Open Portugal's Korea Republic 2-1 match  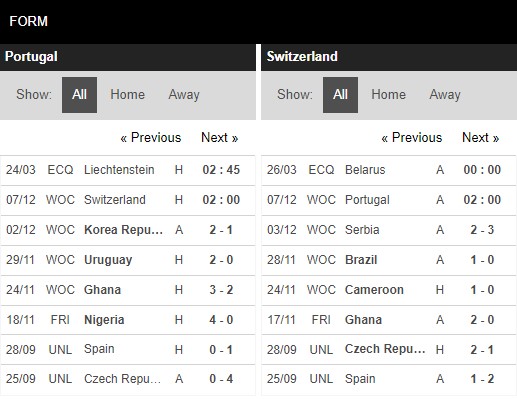(128, 230)
